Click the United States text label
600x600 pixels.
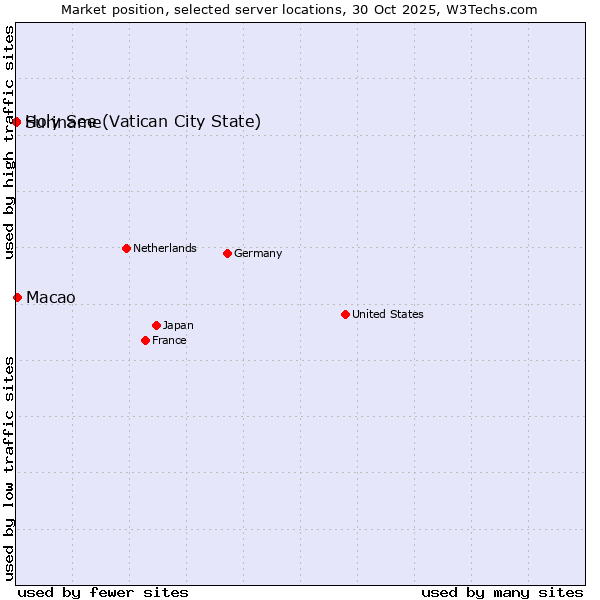(x=387, y=314)
